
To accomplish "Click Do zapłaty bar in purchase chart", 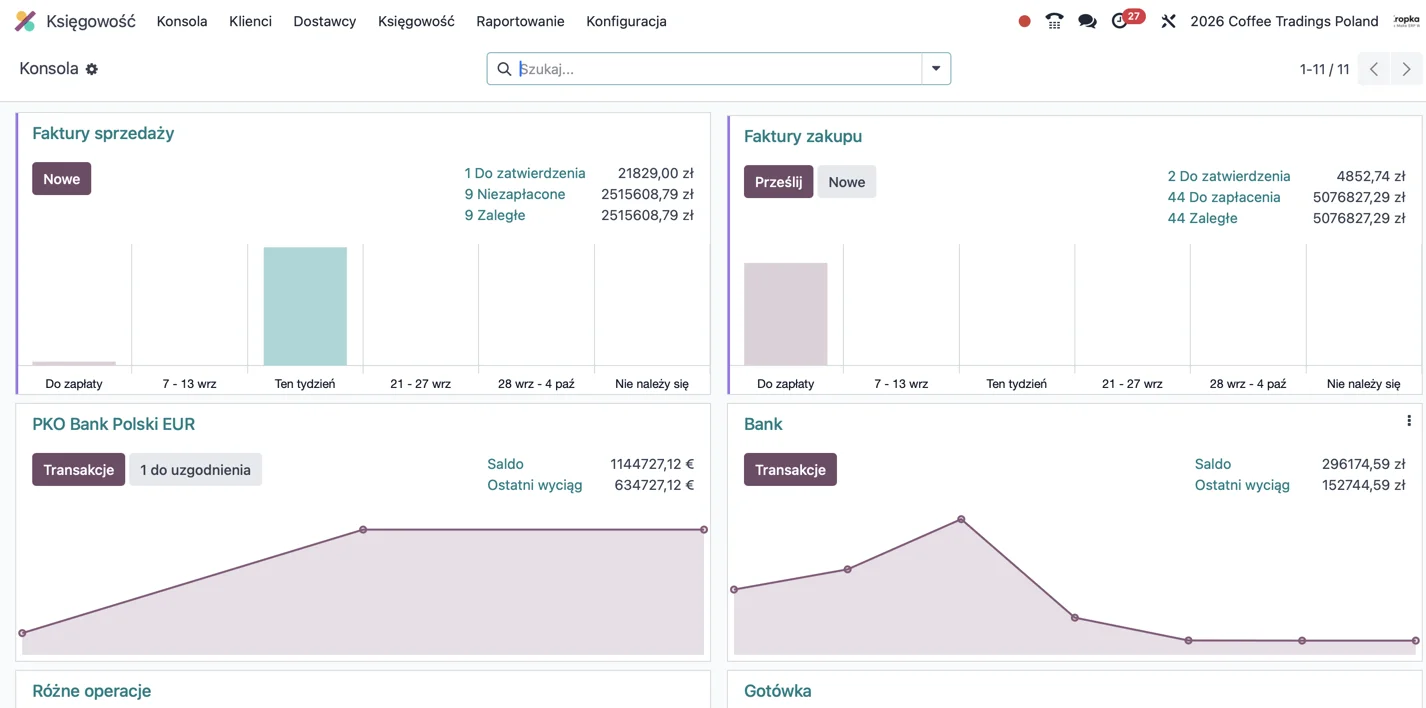I will point(786,314).
